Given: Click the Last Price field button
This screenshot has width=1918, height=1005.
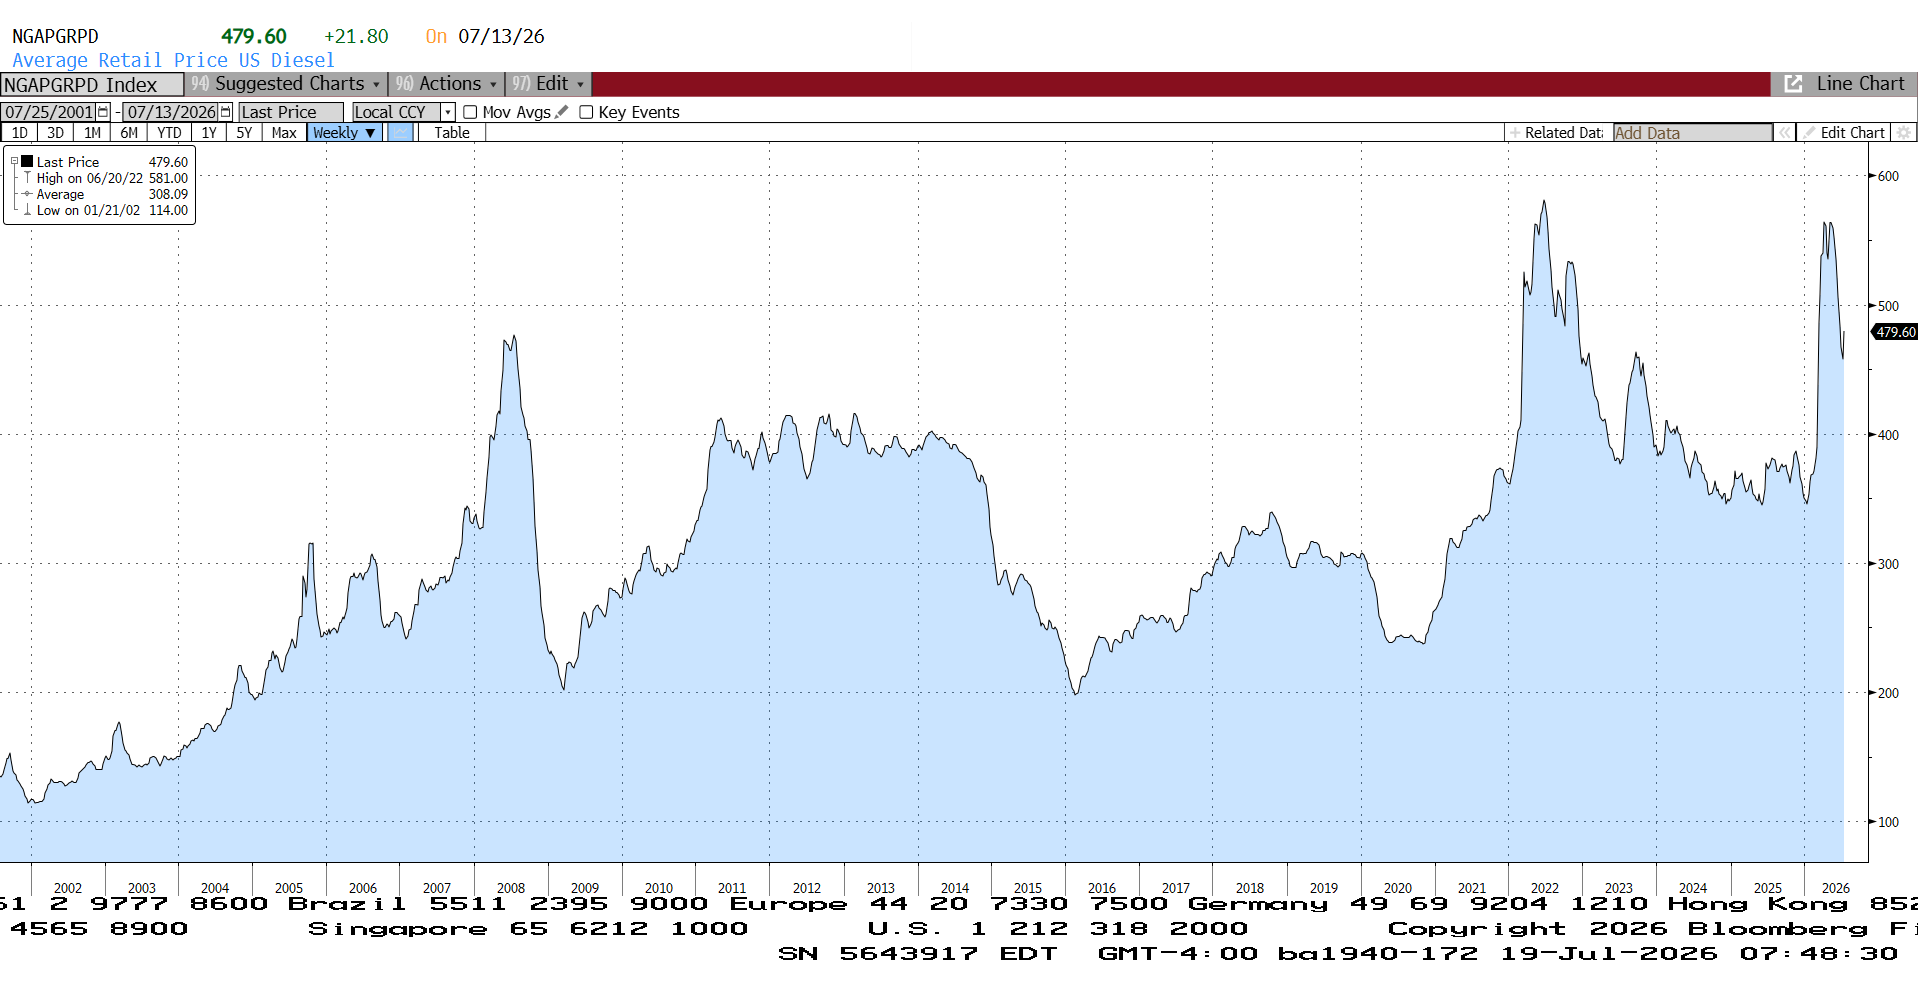Looking at the screenshot, I should 291,112.
